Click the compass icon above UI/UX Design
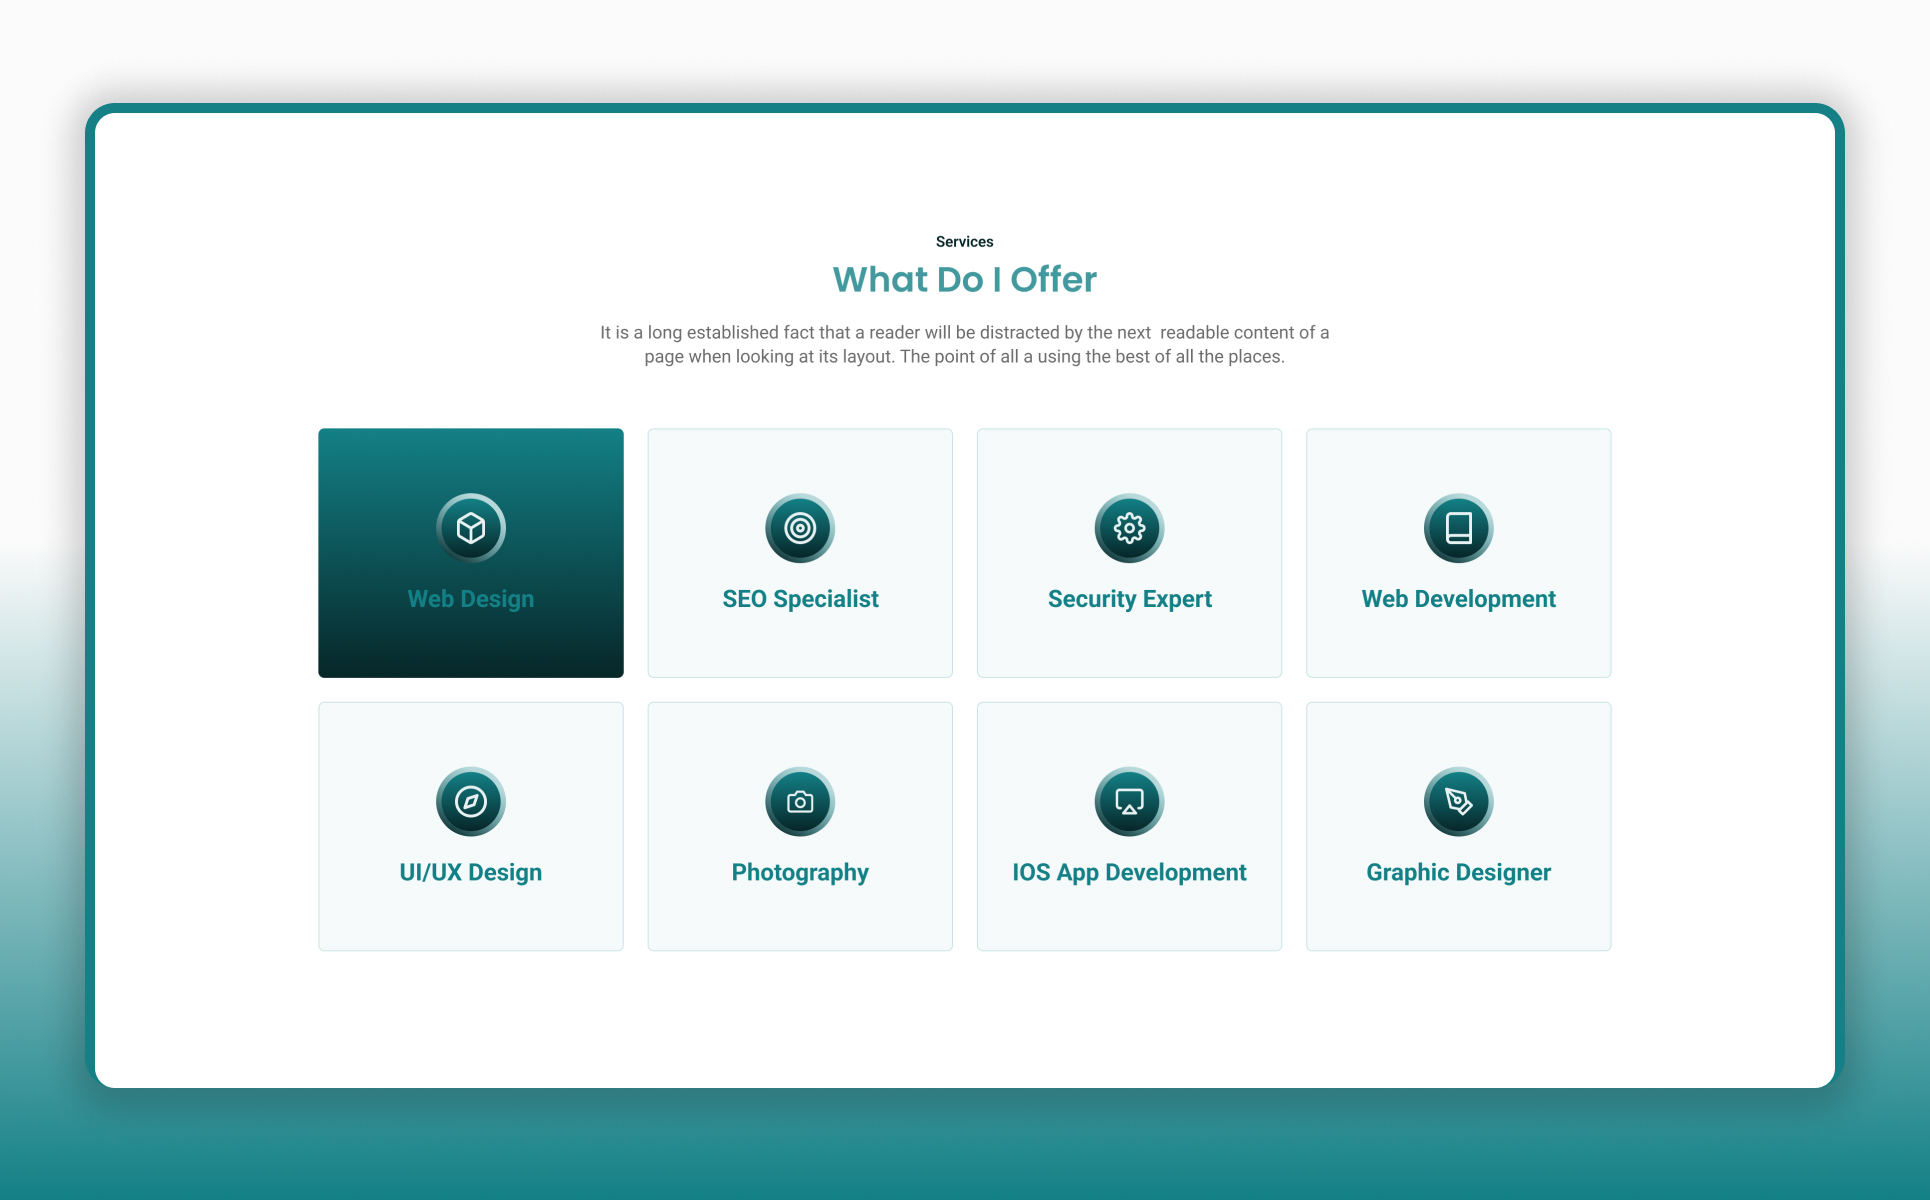1930x1200 pixels. click(x=471, y=801)
